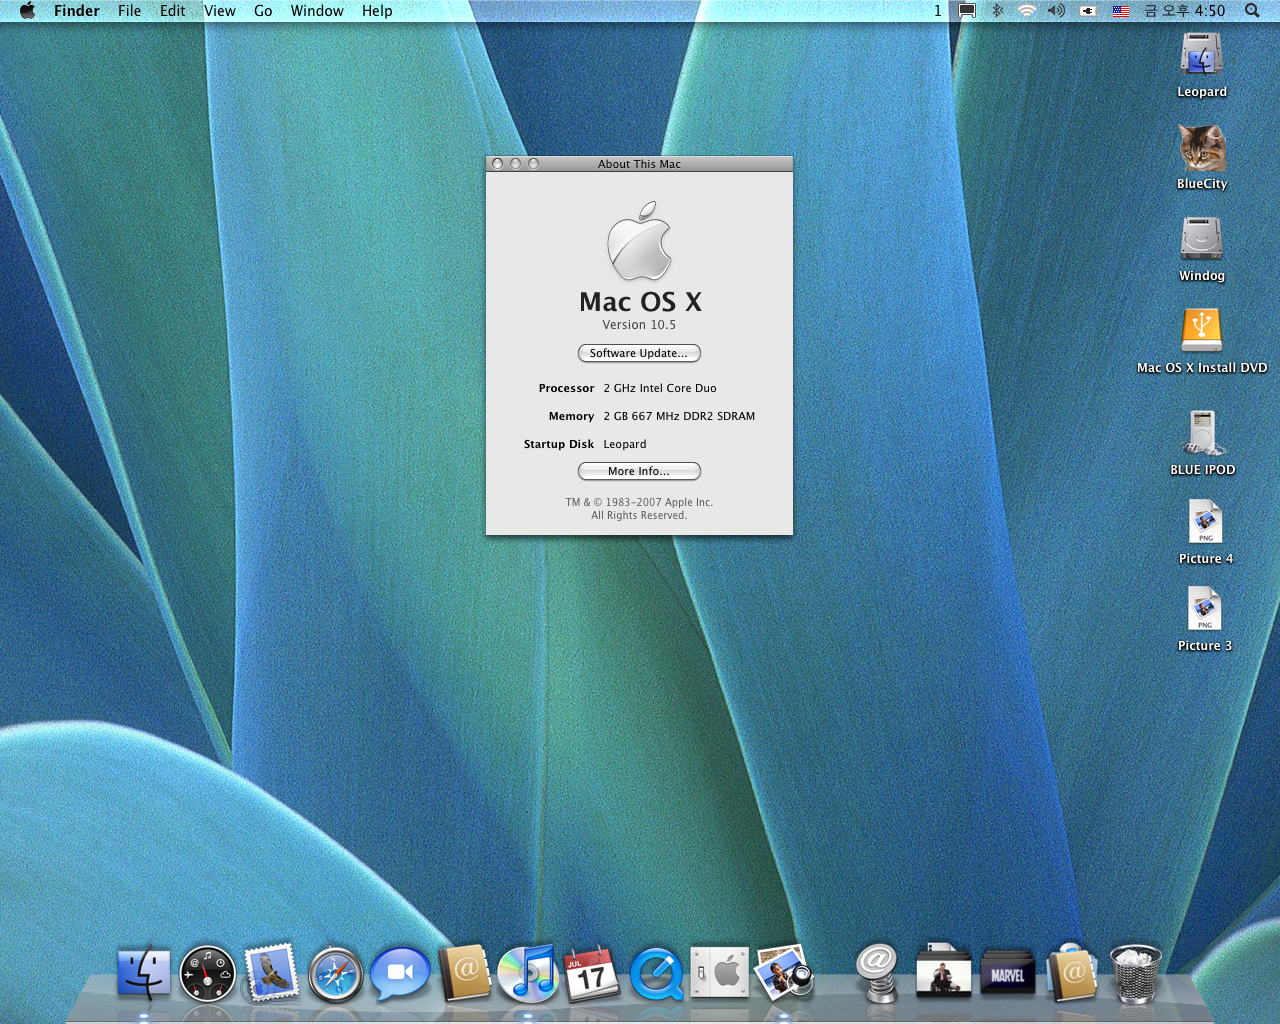Open the Edit menu
Viewport: 1280px width, 1024px height.
click(172, 10)
